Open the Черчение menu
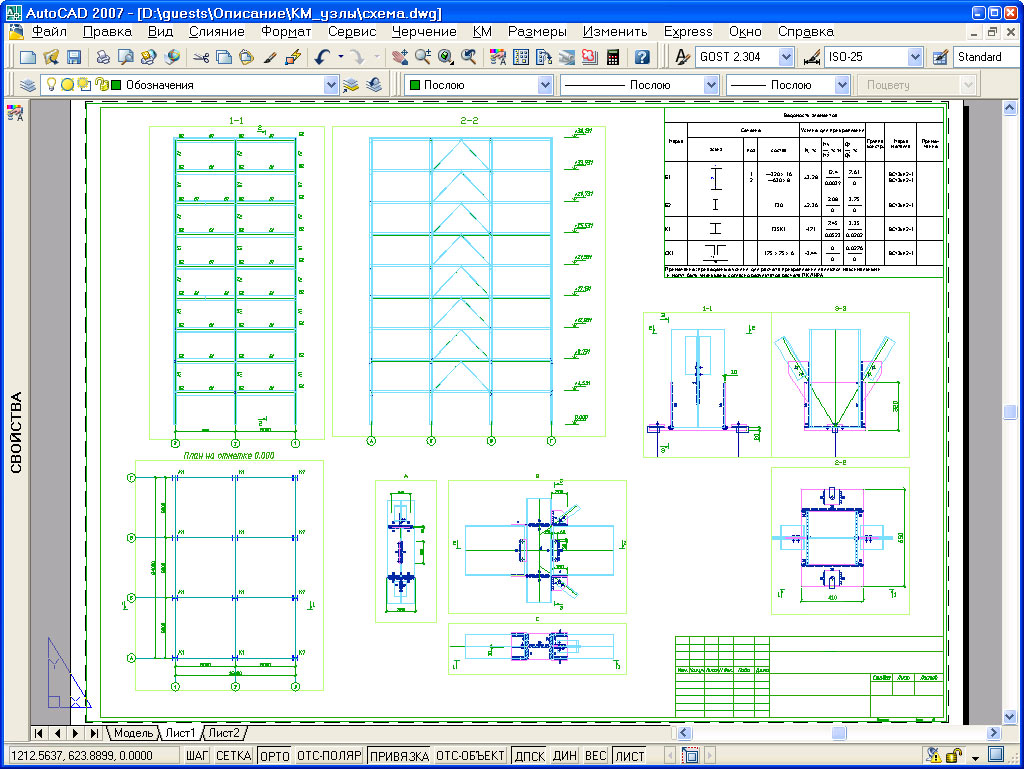 [x=424, y=32]
